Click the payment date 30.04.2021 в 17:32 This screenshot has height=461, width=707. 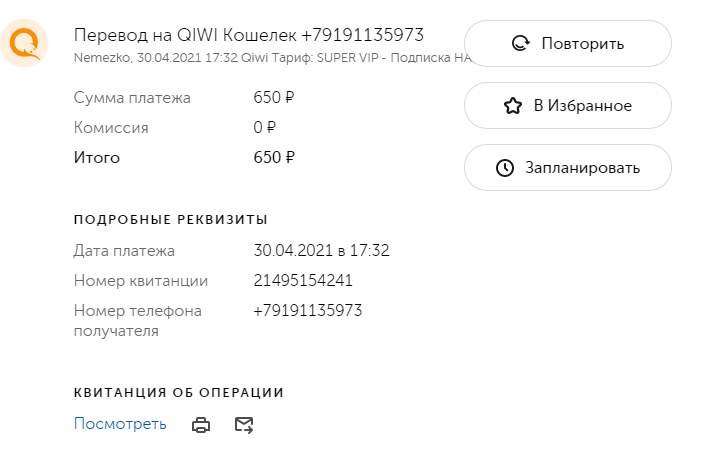321,250
